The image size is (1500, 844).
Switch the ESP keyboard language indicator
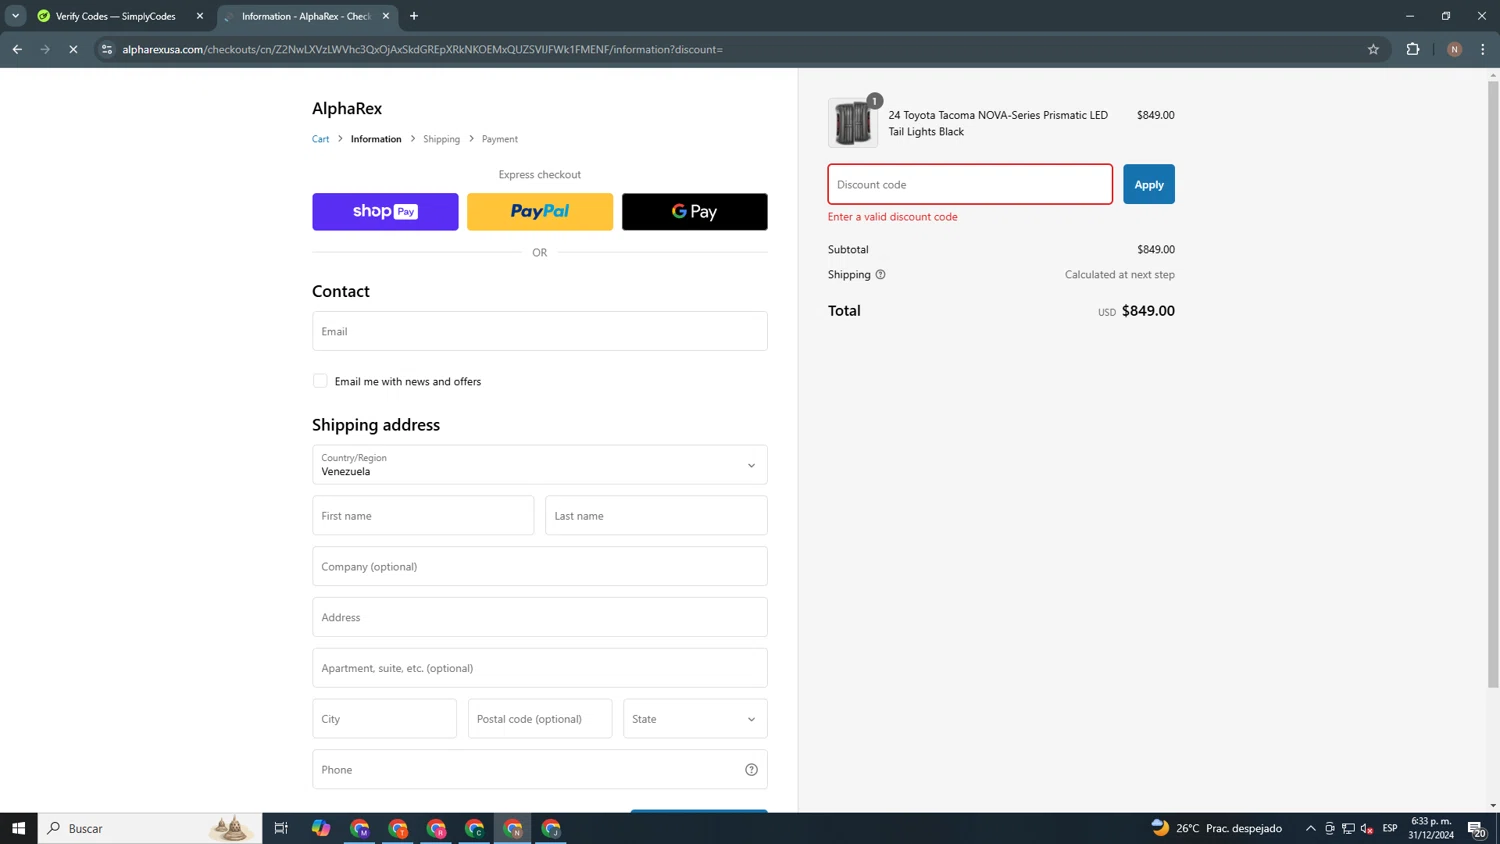click(x=1390, y=828)
